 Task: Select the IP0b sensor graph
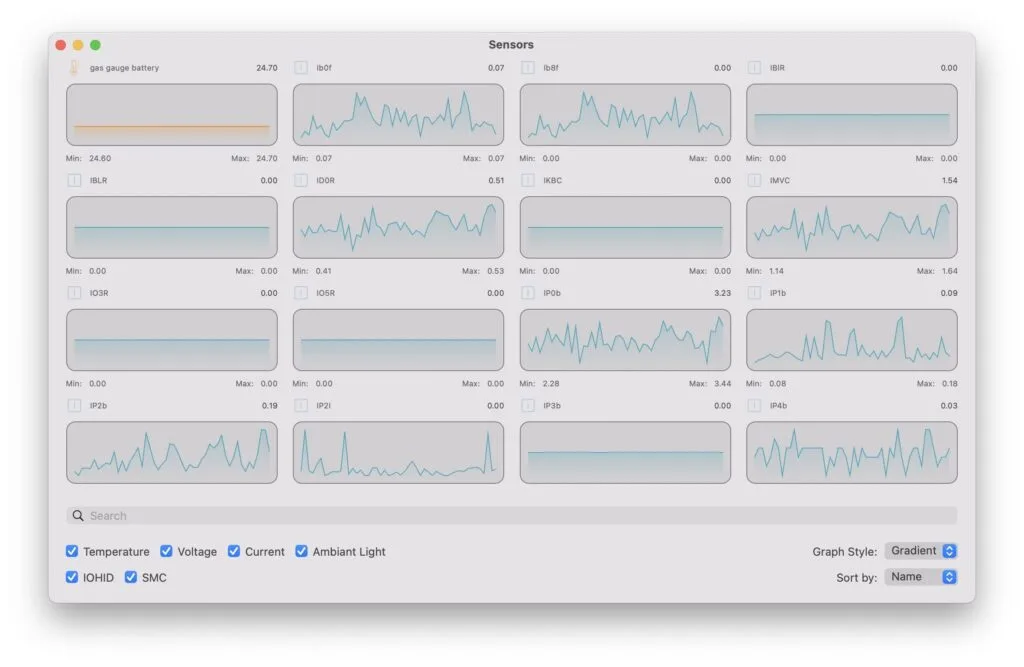(625, 340)
